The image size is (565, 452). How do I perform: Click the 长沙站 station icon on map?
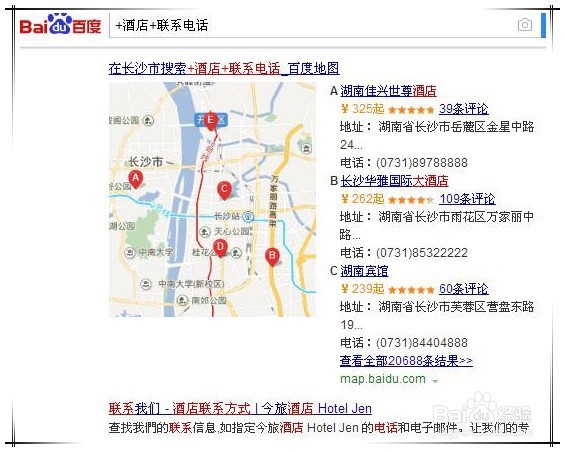(x=248, y=217)
